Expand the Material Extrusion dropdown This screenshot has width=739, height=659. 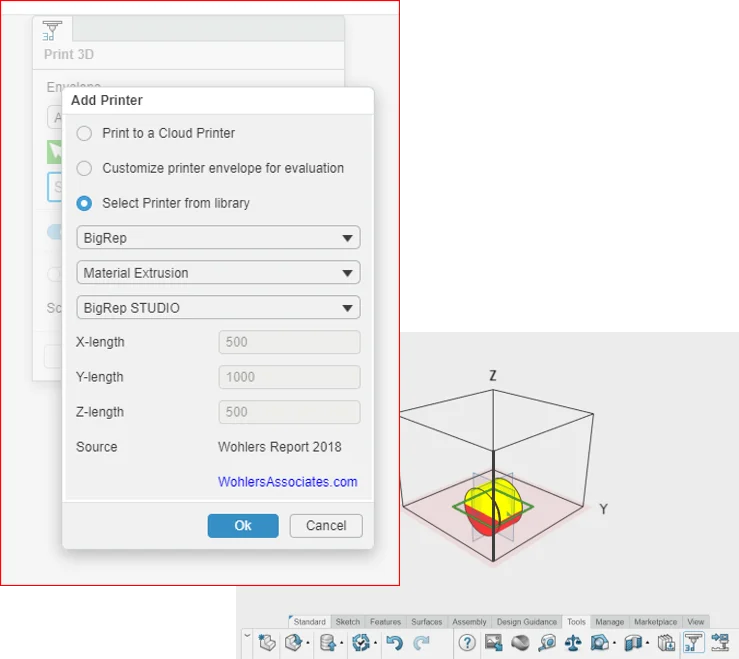pyautogui.click(x=218, y=273)
